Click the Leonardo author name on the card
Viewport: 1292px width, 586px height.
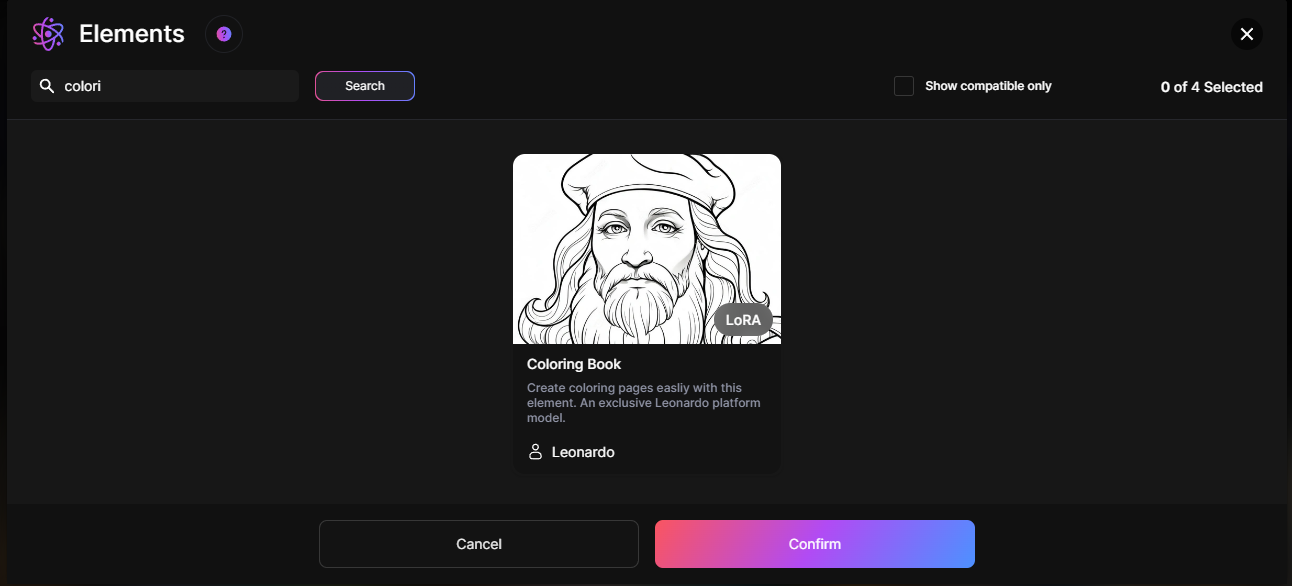click(x=583, y=451)
